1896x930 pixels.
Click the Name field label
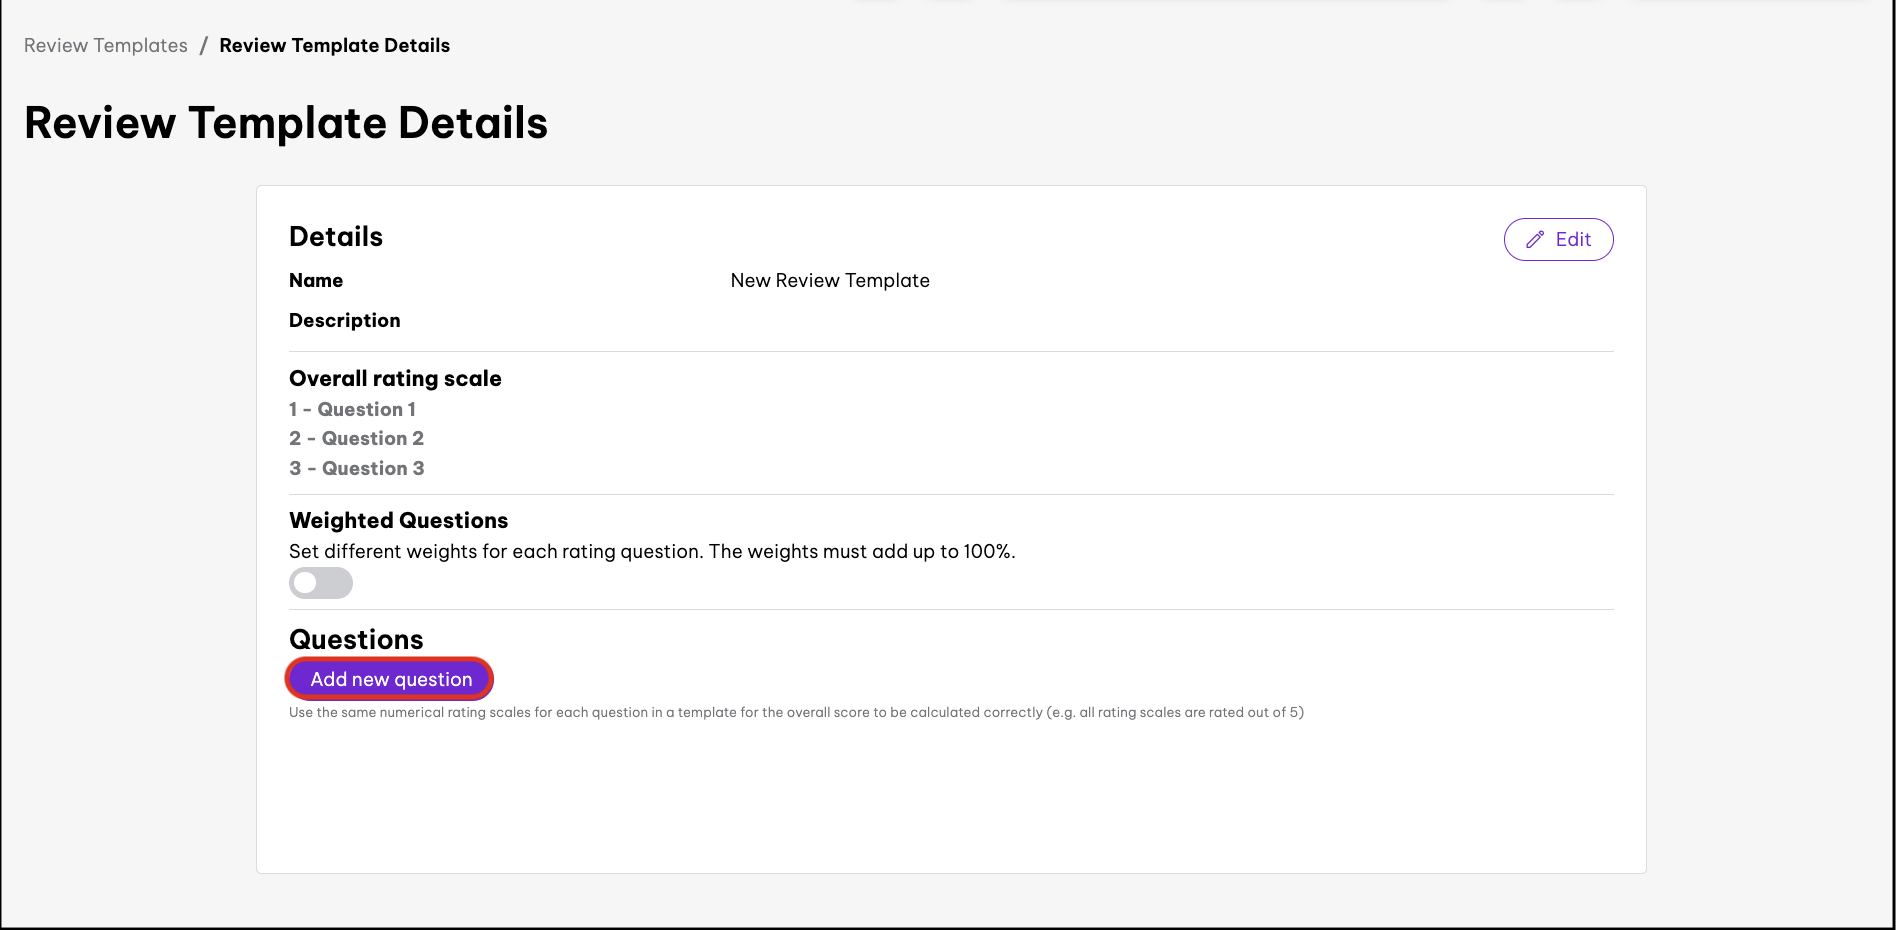316,281
